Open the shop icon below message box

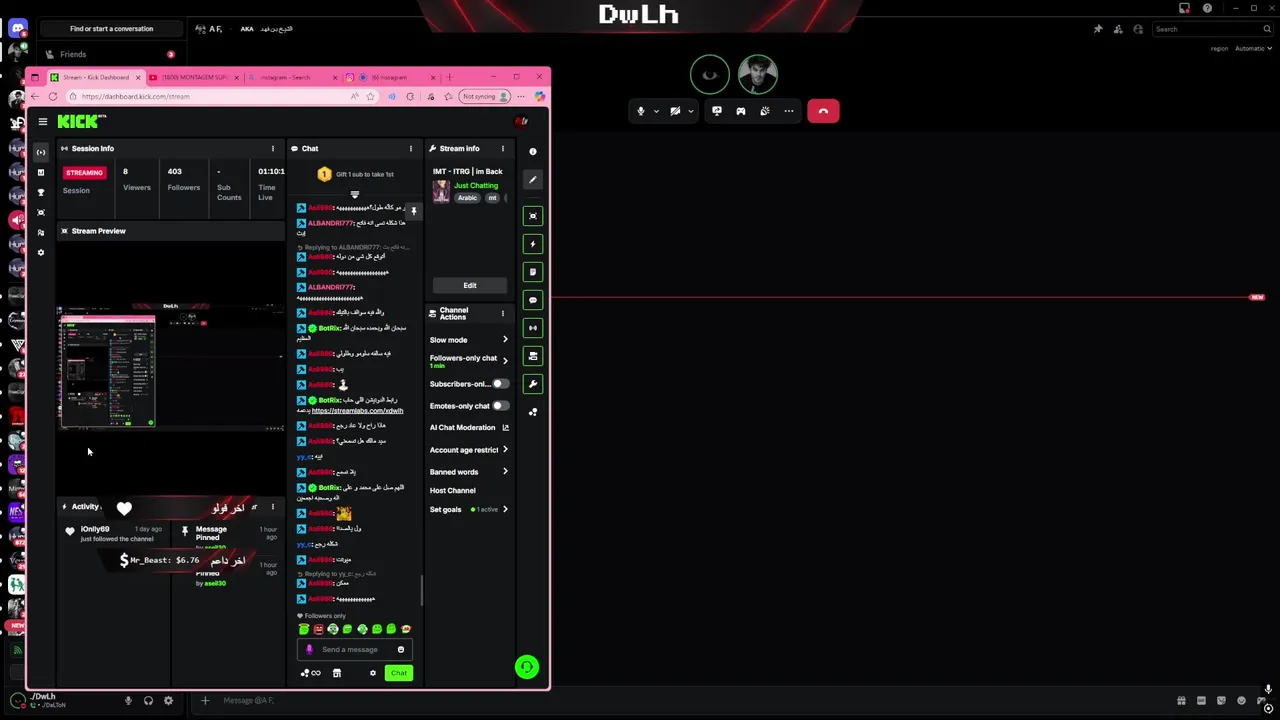coord(337,673)
